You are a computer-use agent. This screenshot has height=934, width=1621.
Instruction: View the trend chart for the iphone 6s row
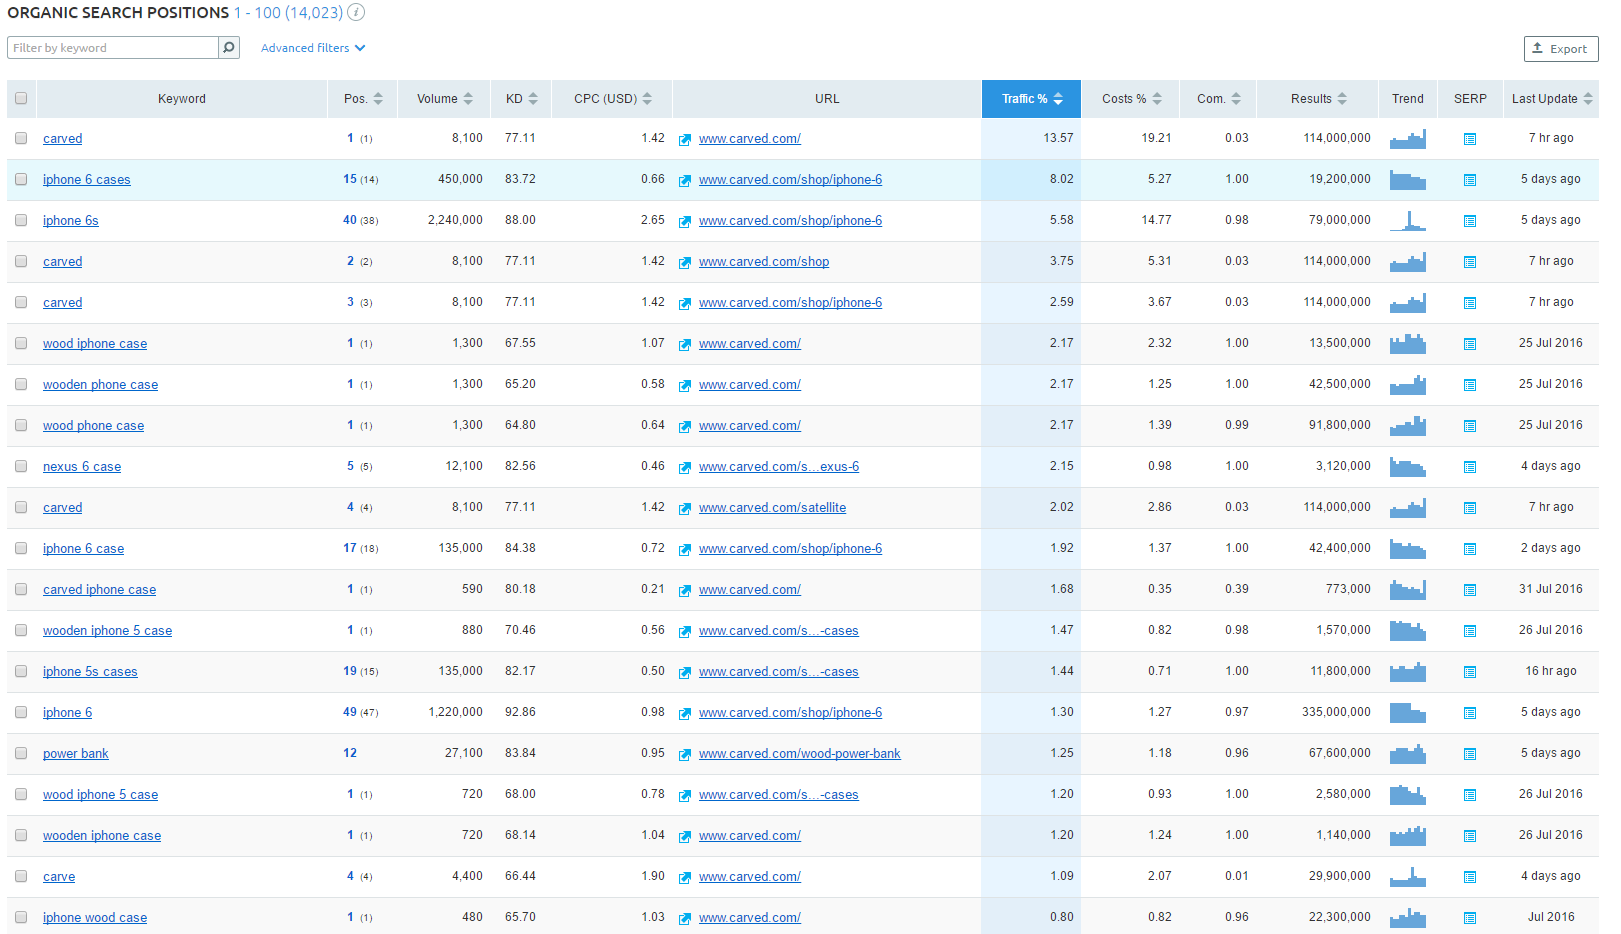click(x=1408, y=220)
